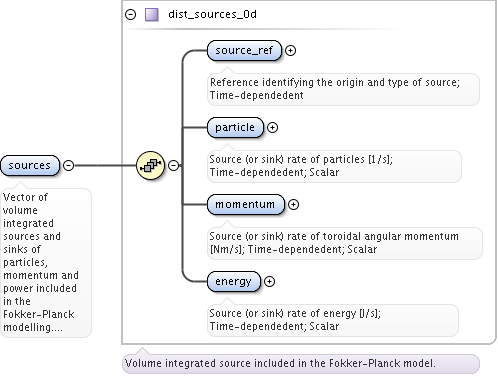
Task: Select the source_ref element node
Action: [244, 51]
